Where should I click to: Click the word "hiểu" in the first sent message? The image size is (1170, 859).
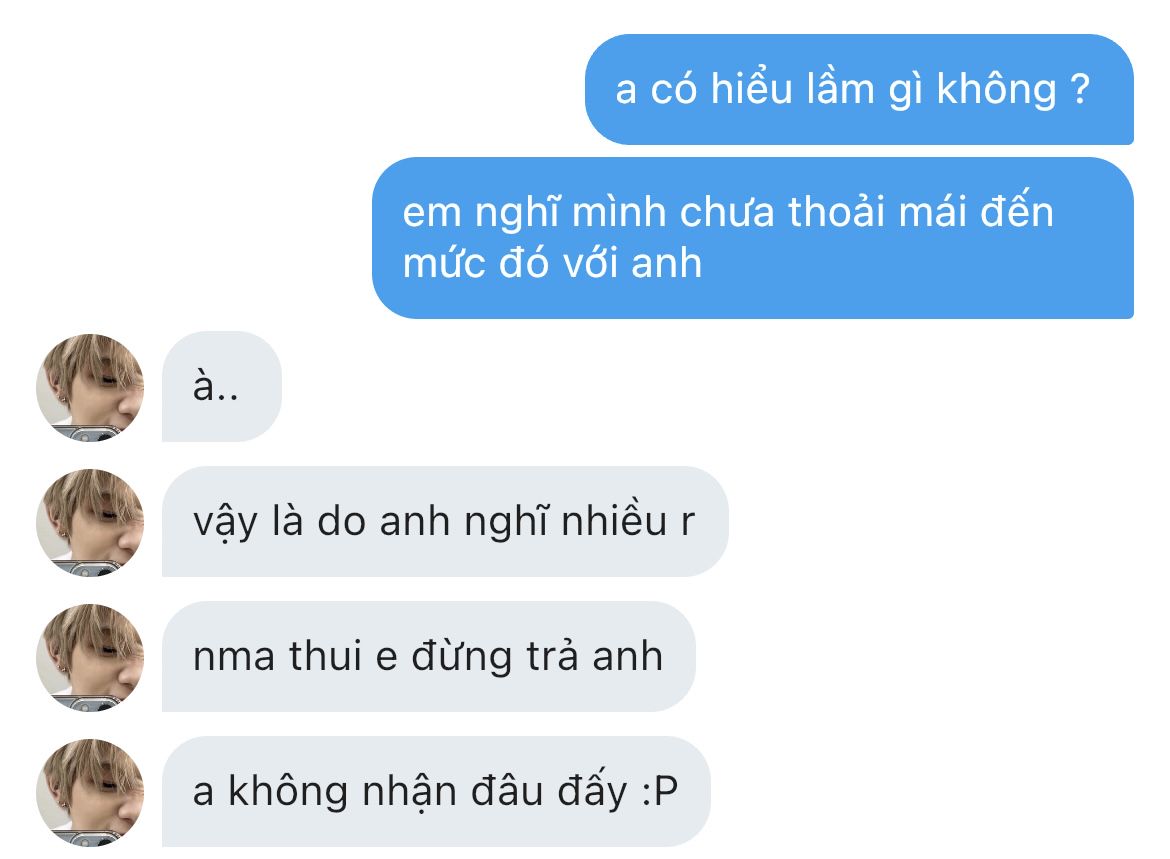(x=751, y=88)
